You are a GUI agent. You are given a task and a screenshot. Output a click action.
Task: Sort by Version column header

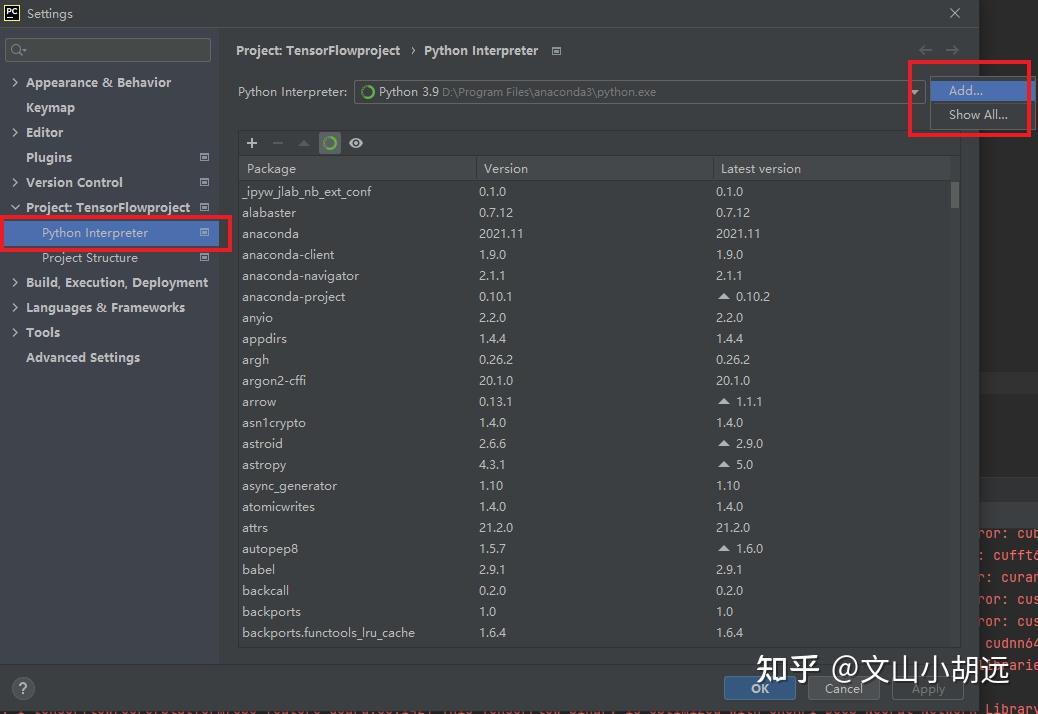[594, 169]
